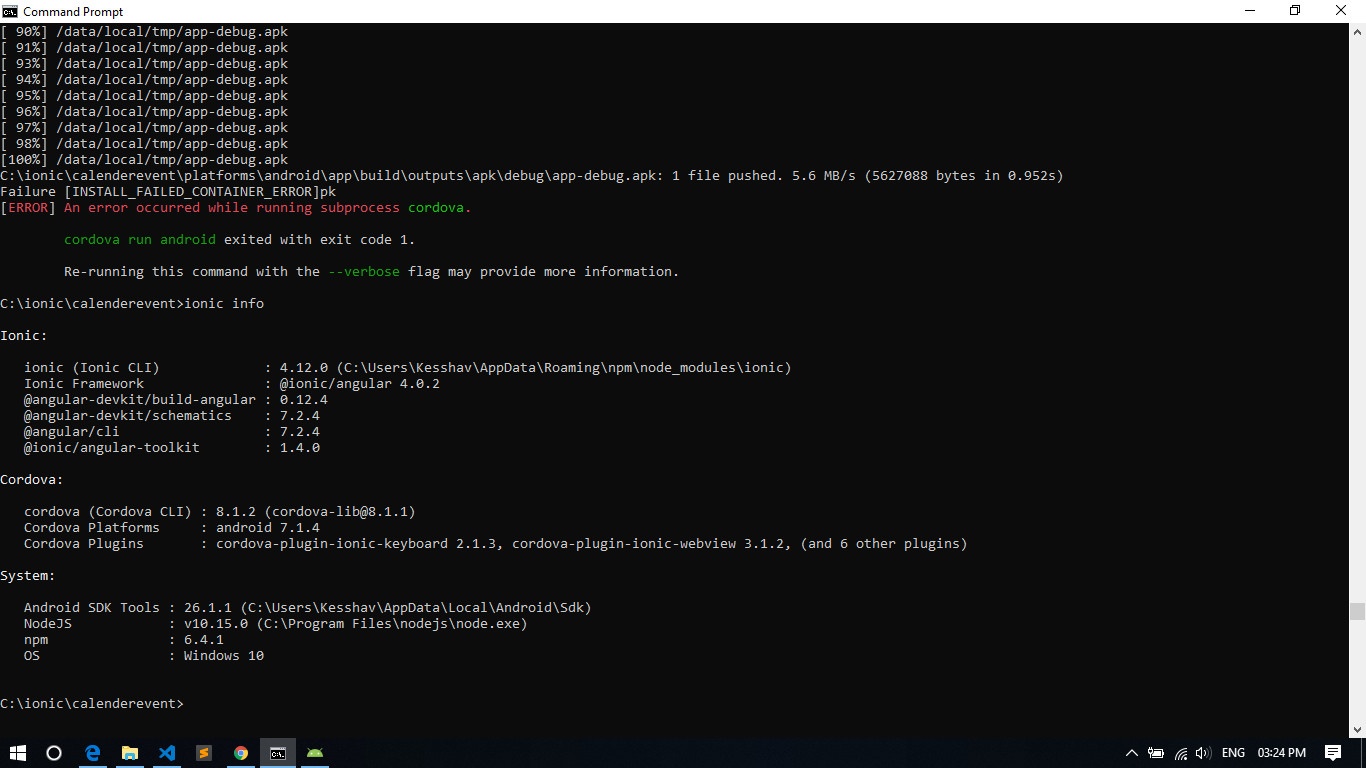Viewport: 1366px width, 768px height.
Task: Open the battery status tray icon
Action: tap(1156, 753)
